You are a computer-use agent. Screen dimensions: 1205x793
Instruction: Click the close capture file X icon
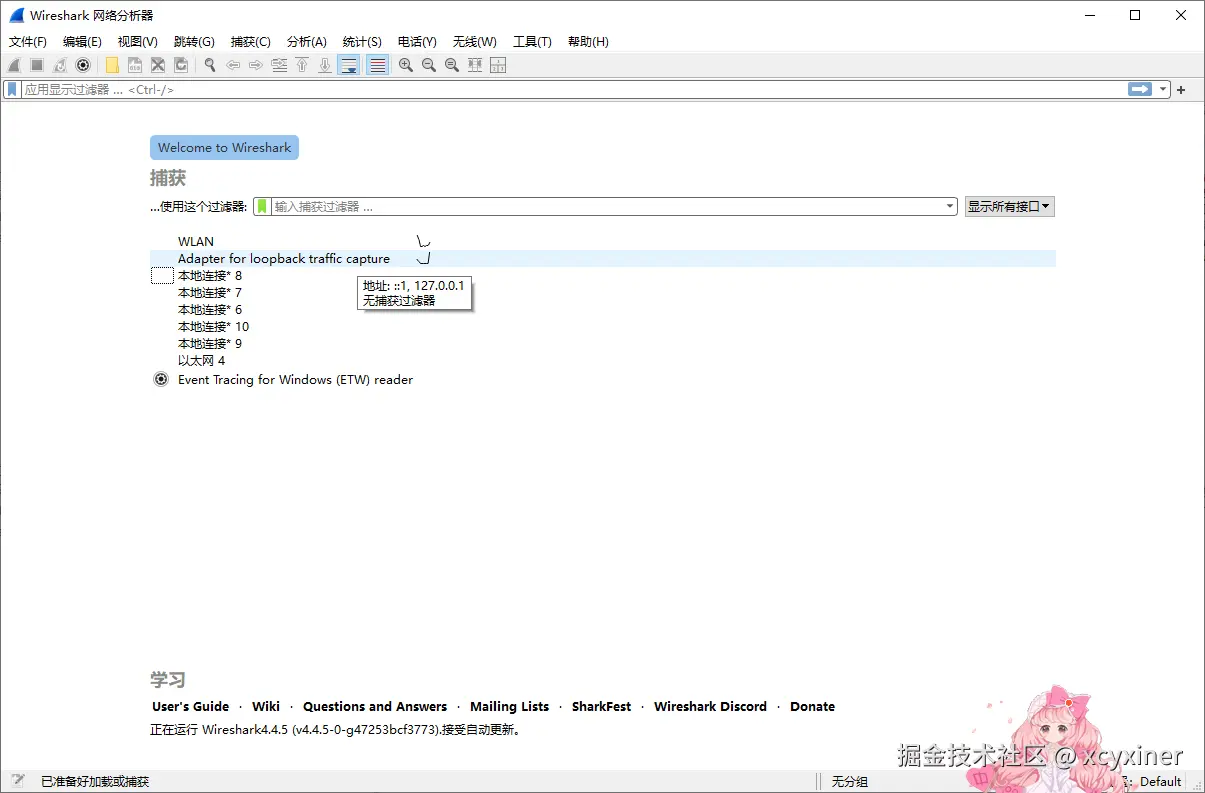click(x=158, y=65)
